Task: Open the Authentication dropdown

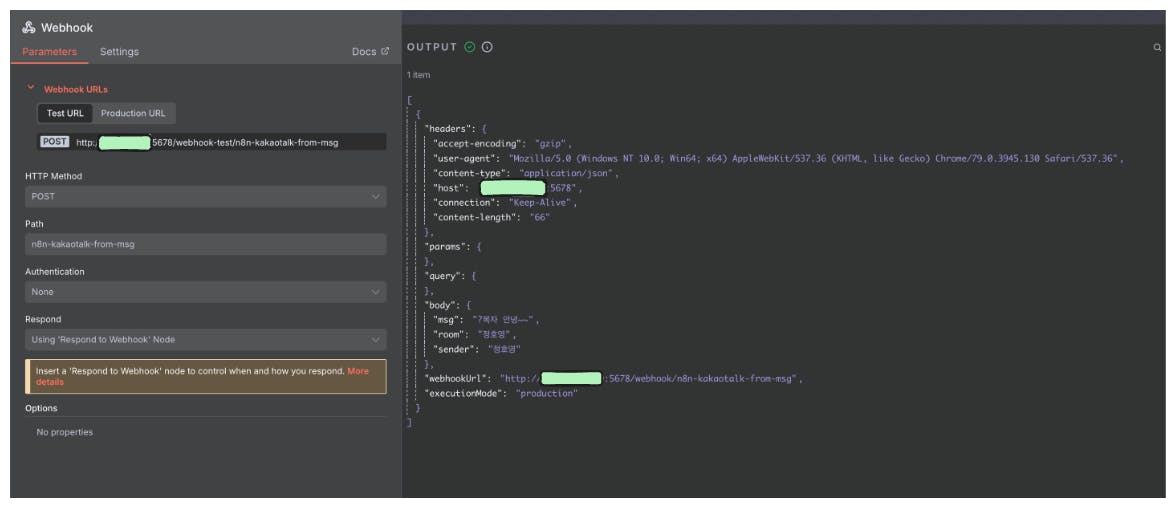Action: pos(205,291)
